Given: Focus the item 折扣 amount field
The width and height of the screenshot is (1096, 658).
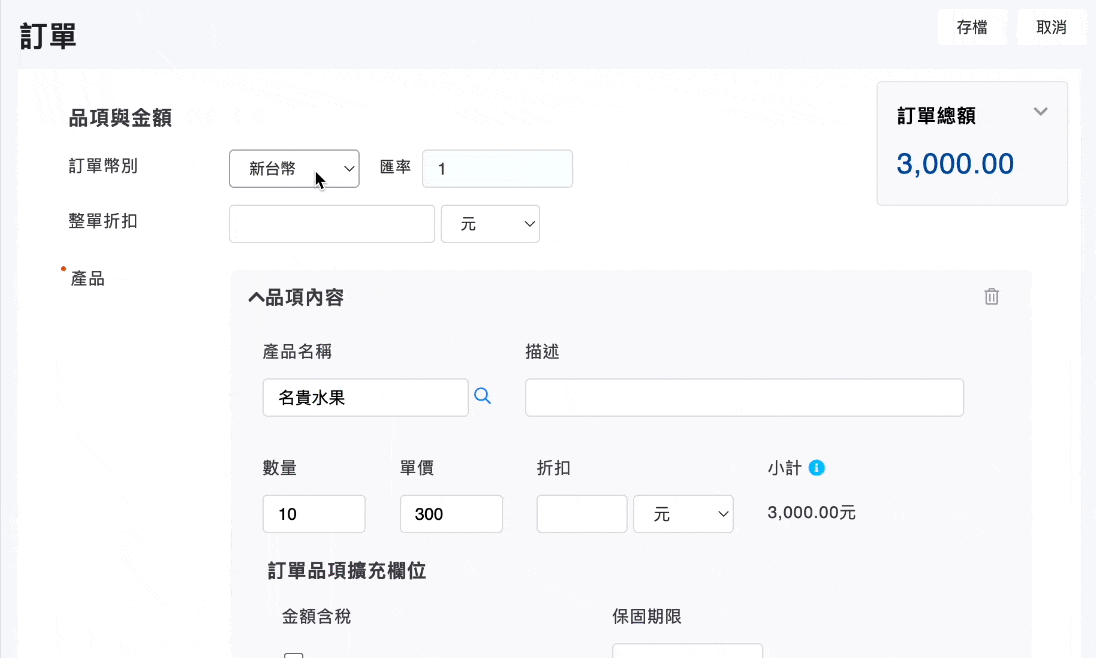Looking at the screenshot, I should coord(582,514).
